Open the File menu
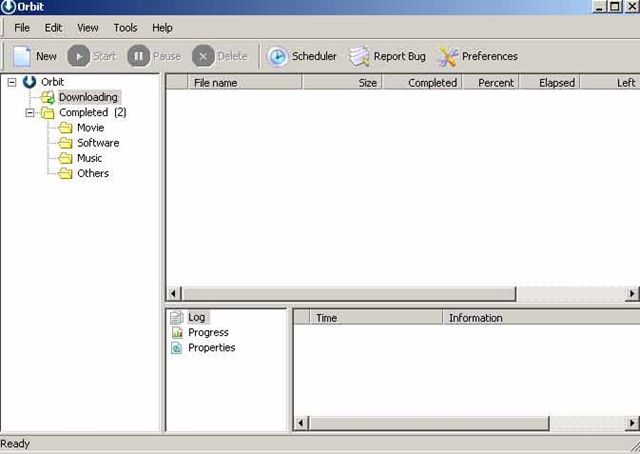This screenshot has height=454, width=640. (22, 28)
